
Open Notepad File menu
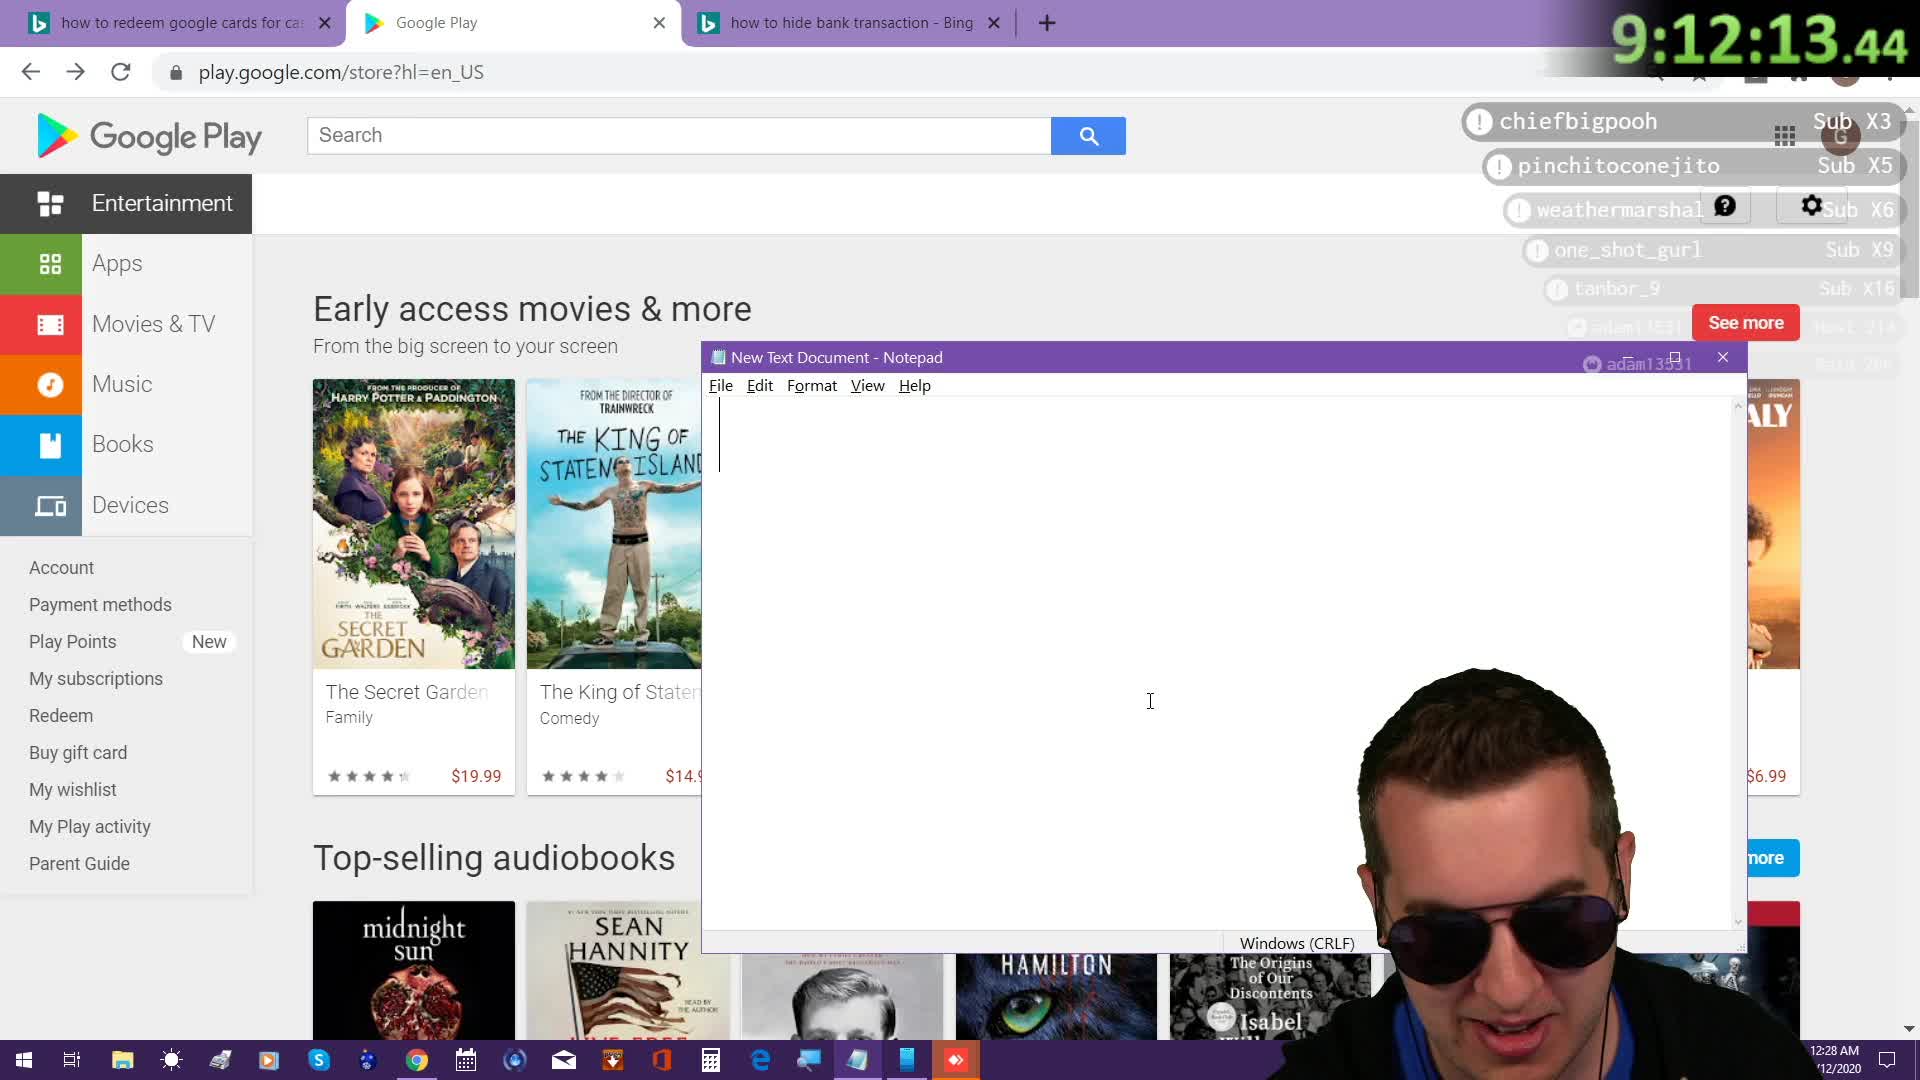[720, 386]
